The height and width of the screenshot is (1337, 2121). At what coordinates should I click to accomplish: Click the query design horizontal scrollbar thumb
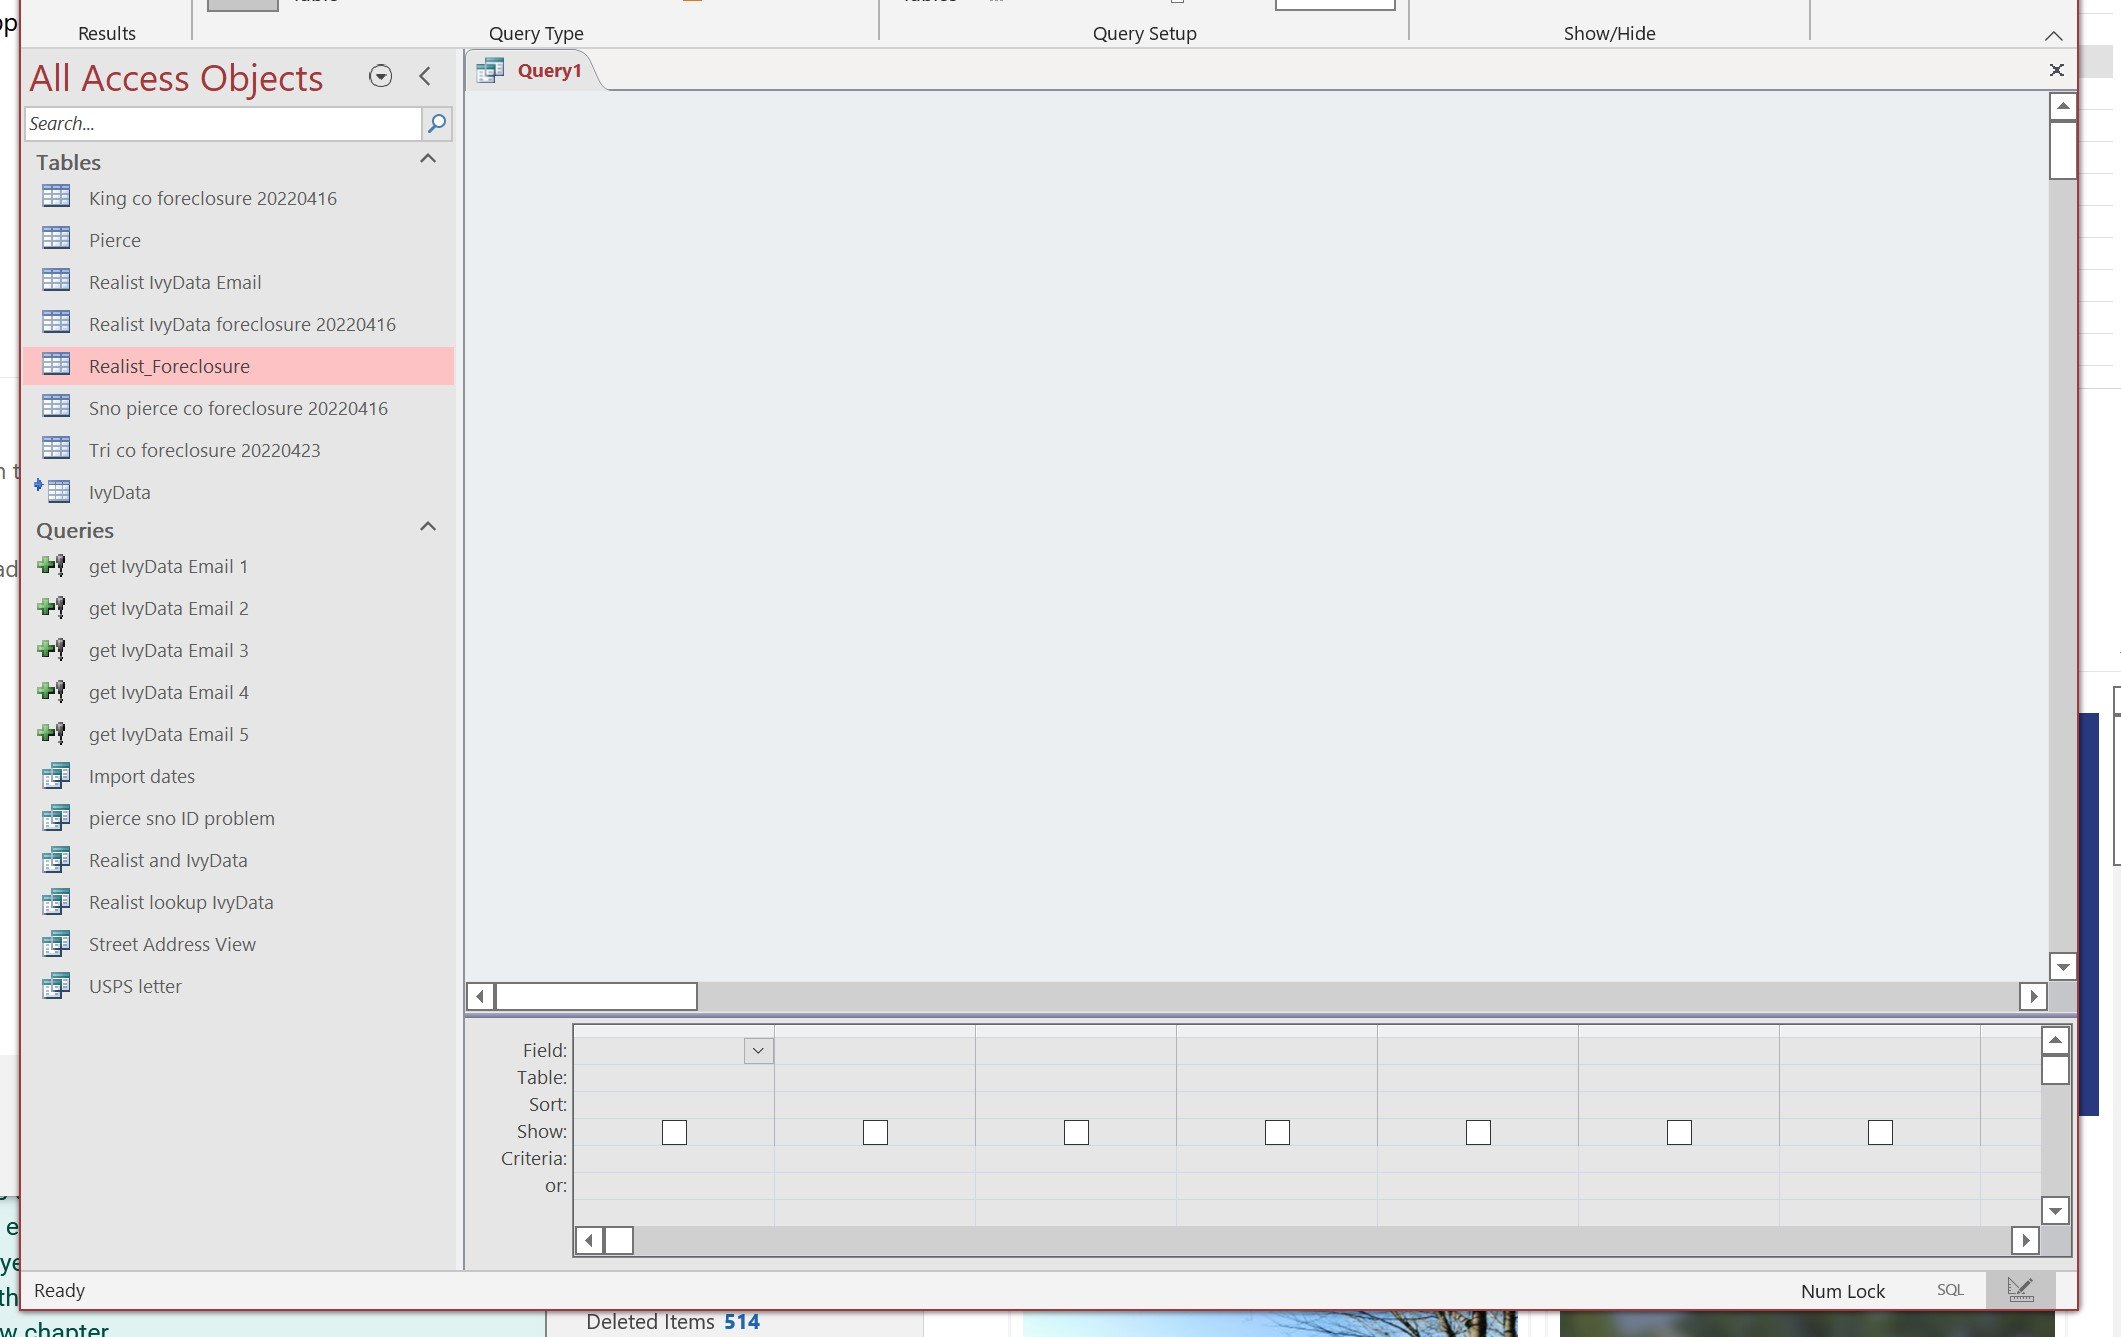pyautogui.click(x=596, y=996)
